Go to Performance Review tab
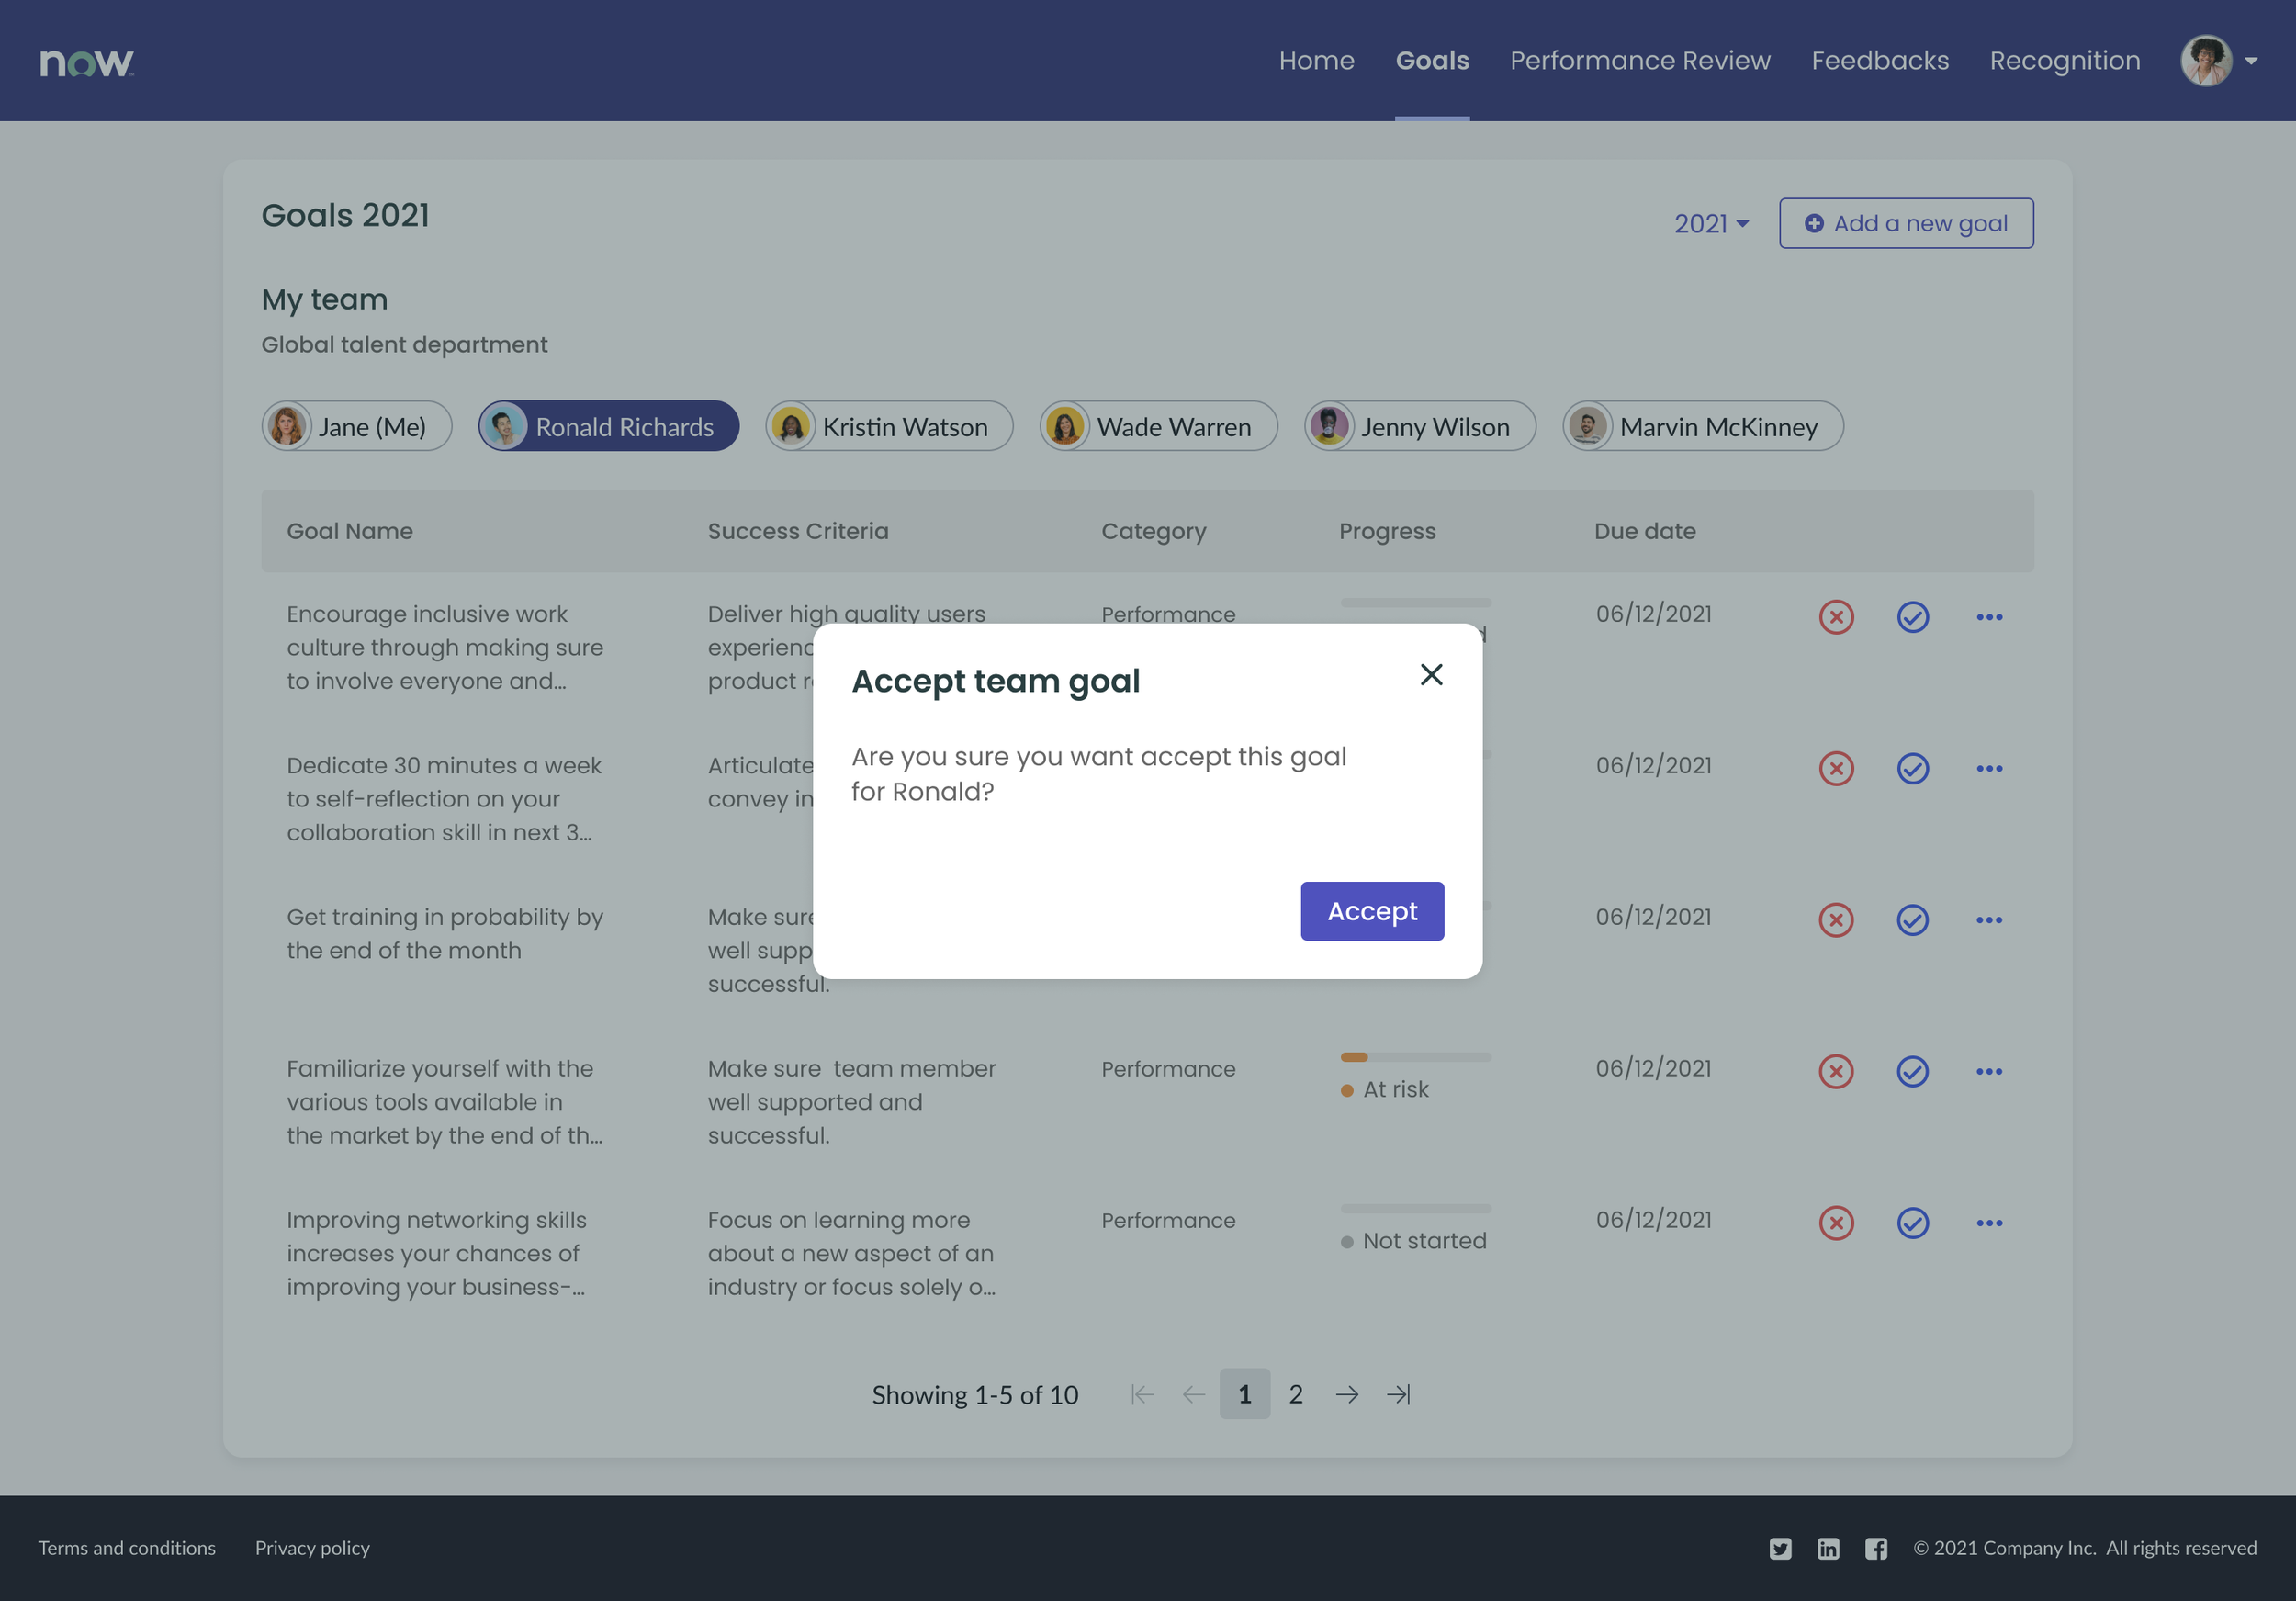The width and height of the screenshot is (2296, 1601). [1639, 61]
